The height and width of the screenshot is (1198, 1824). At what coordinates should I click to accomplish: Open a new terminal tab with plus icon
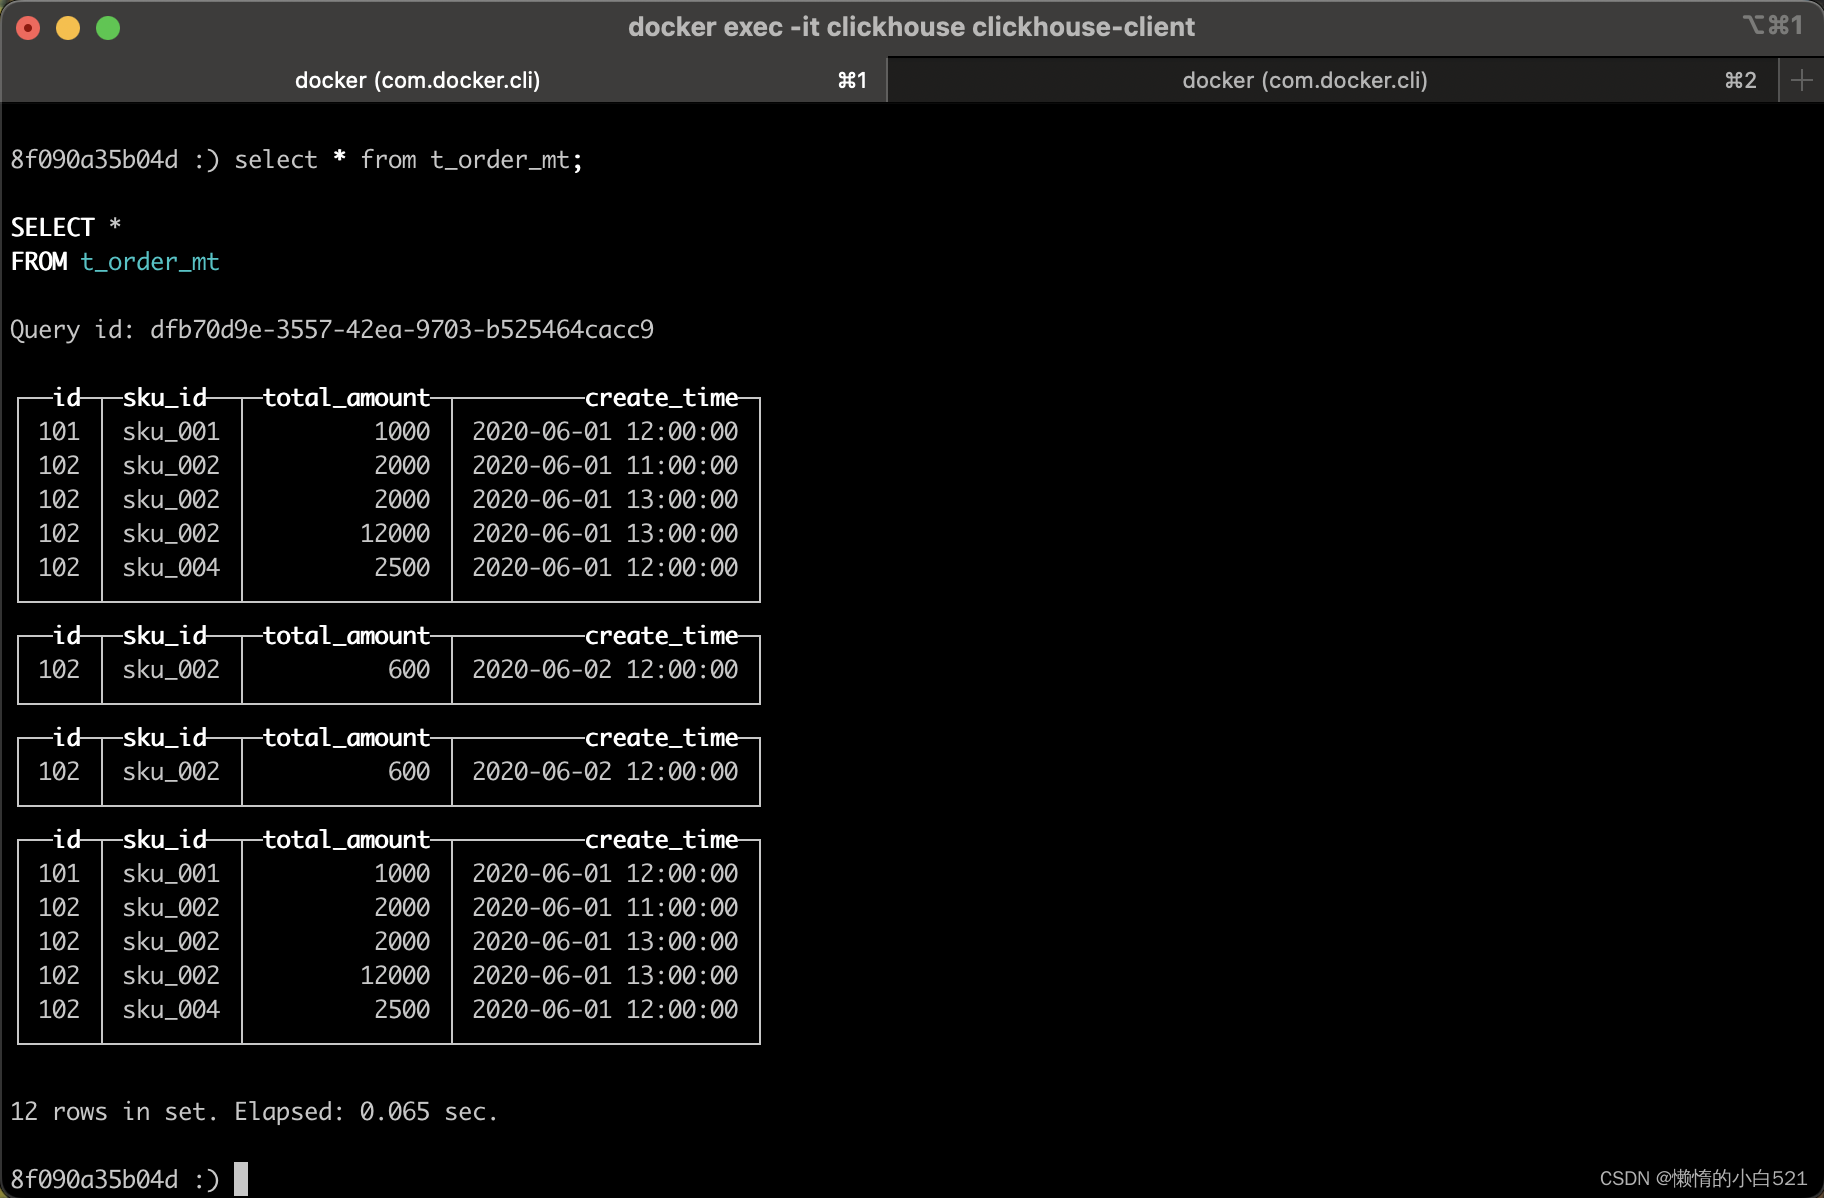coord(1801,80)
